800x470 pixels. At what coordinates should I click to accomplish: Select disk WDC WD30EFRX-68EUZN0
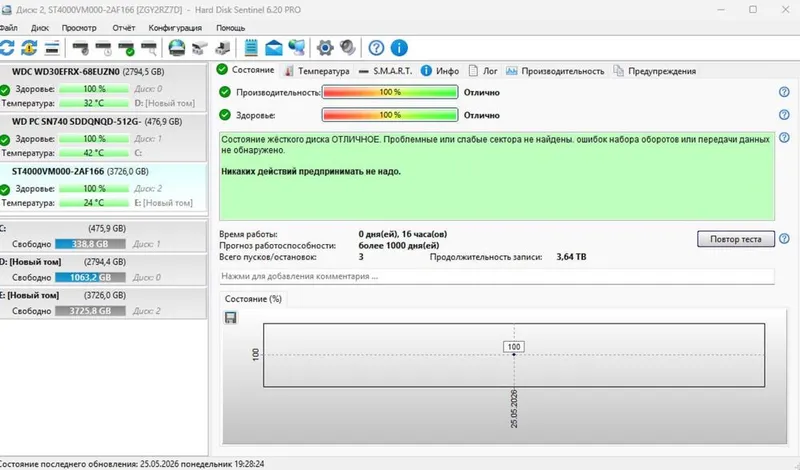pyautogui.click(x=103, y=87)
